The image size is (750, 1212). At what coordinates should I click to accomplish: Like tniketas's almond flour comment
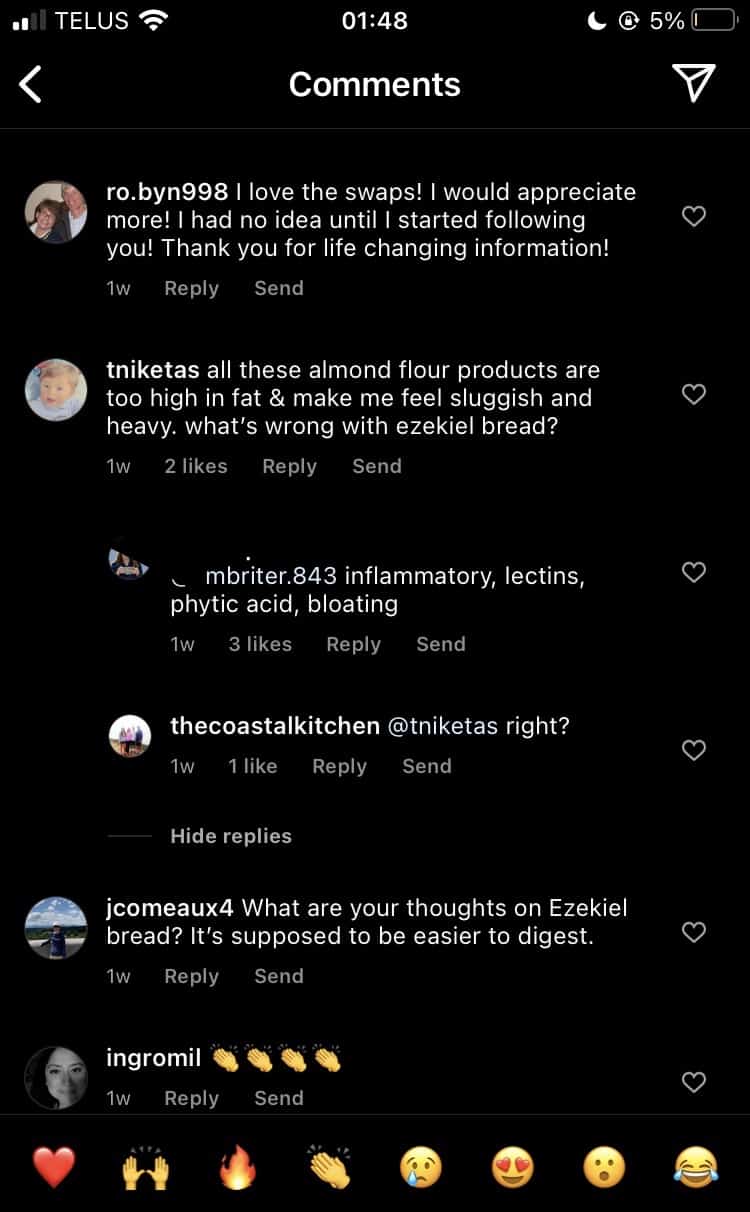(x=694, y=394)
